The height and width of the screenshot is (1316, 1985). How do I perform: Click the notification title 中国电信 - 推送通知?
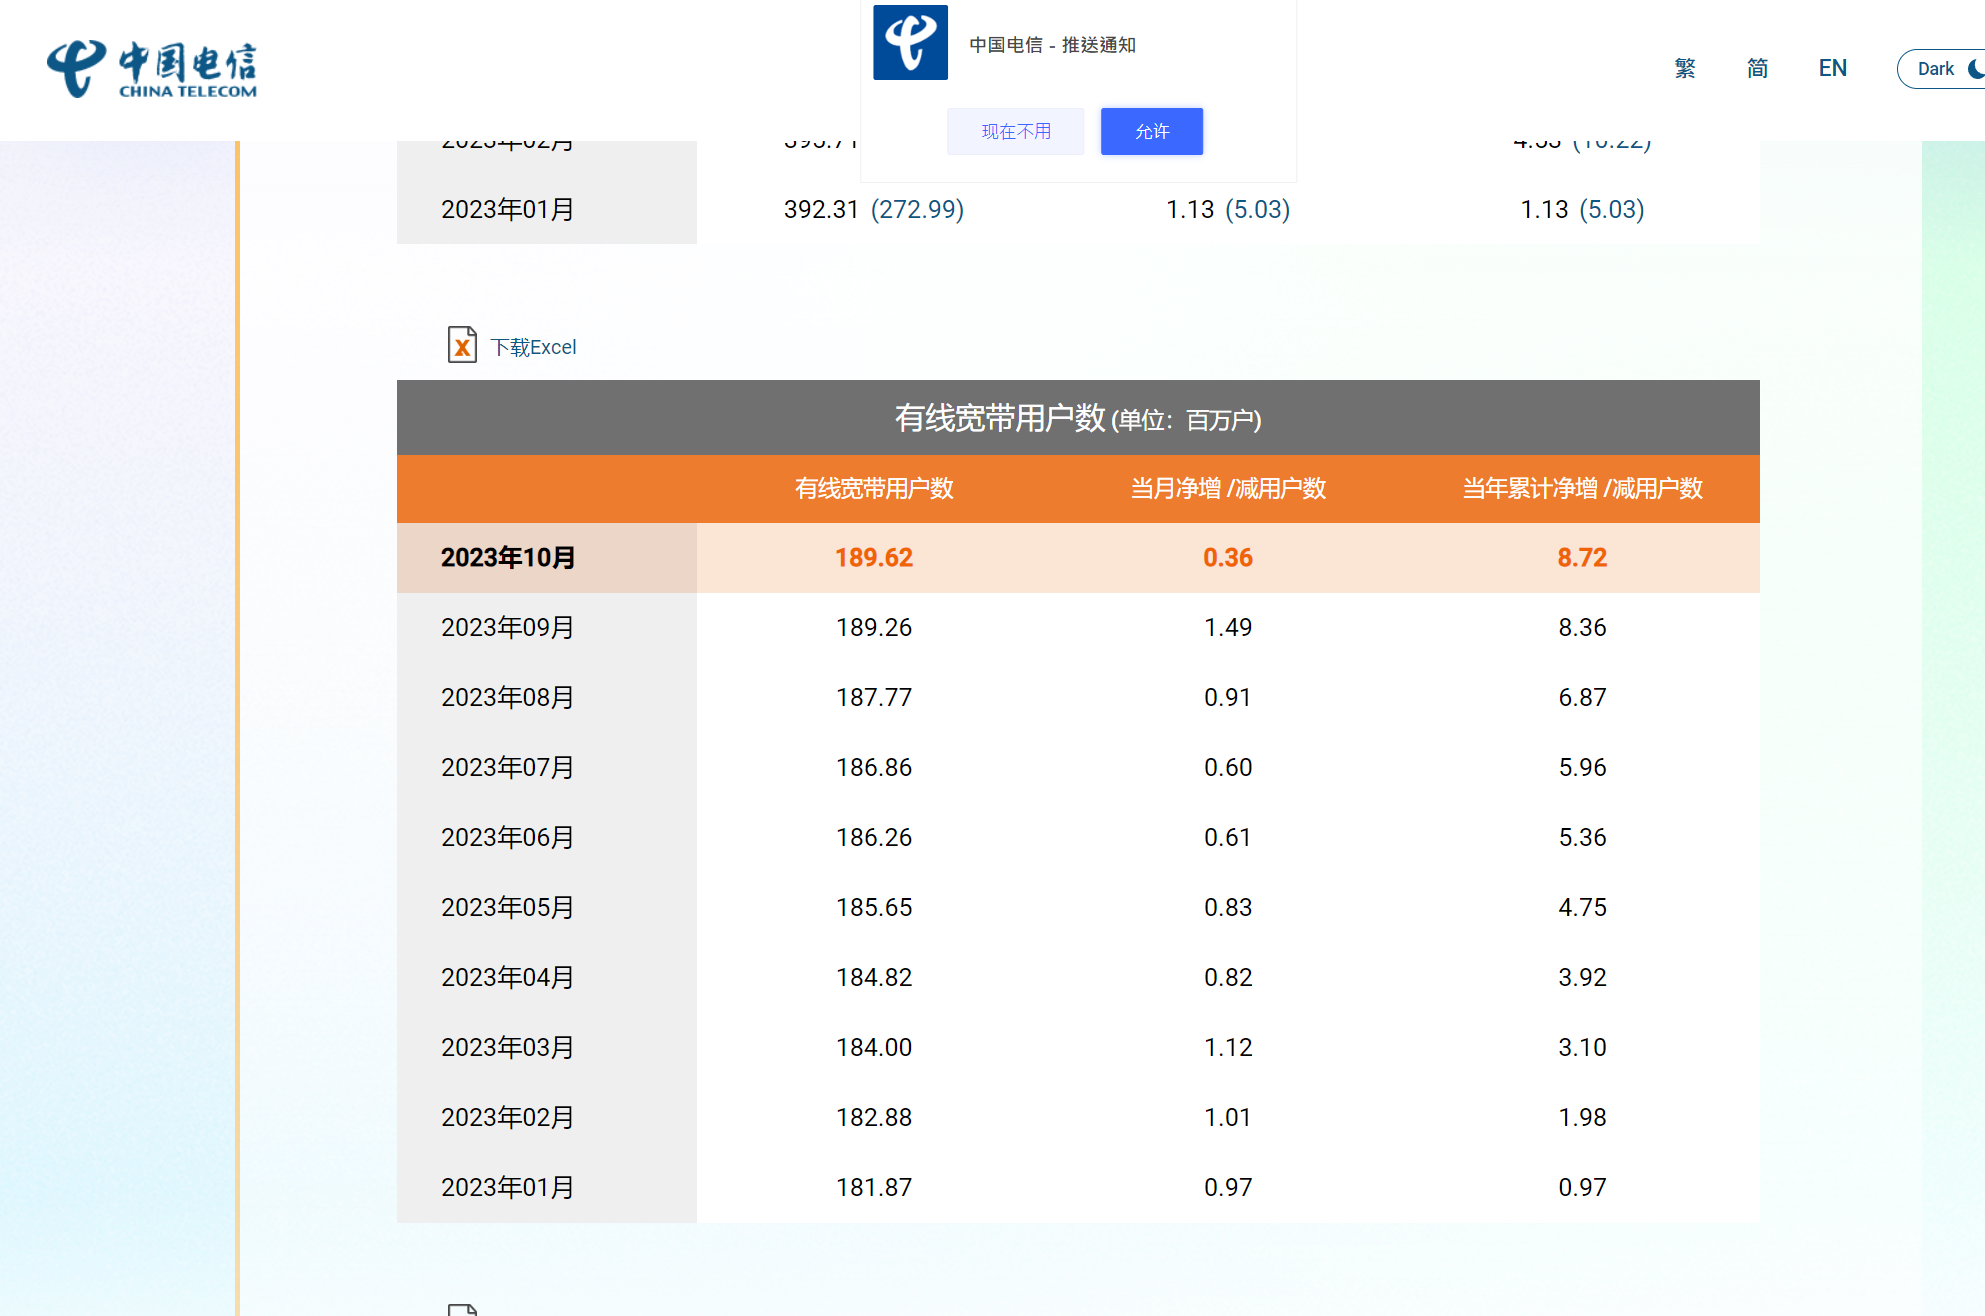(x=1052, y=45)
